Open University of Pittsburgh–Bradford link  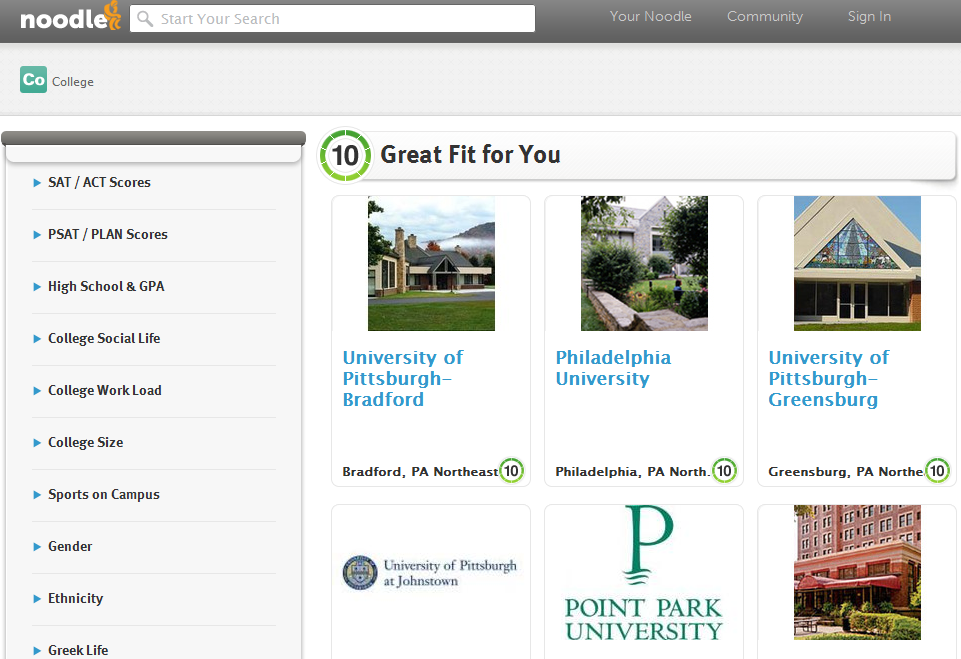(403, 378)
